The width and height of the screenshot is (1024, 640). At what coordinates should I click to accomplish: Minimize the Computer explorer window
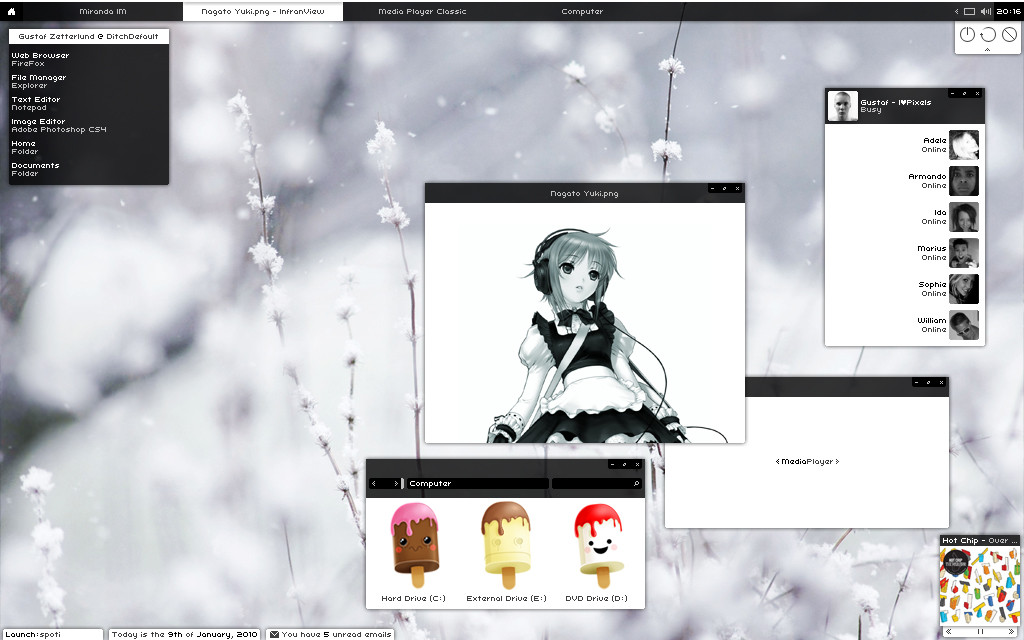point(613,464)
